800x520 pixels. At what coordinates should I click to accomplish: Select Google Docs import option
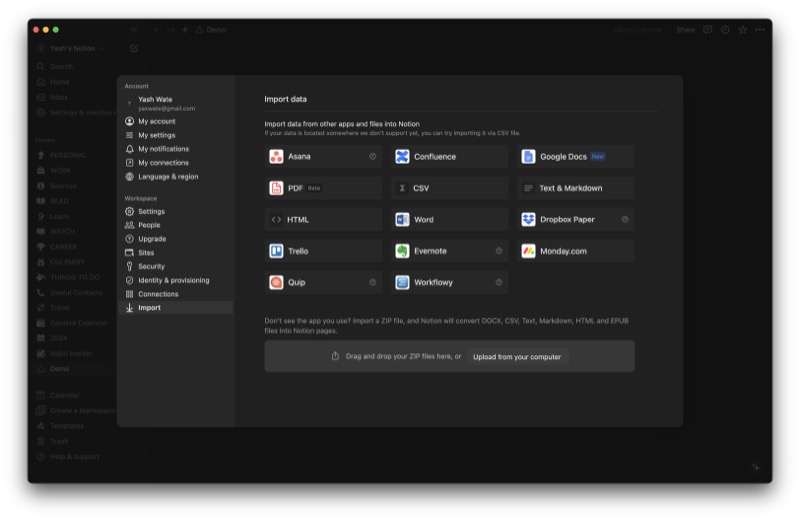pos(576,157)
